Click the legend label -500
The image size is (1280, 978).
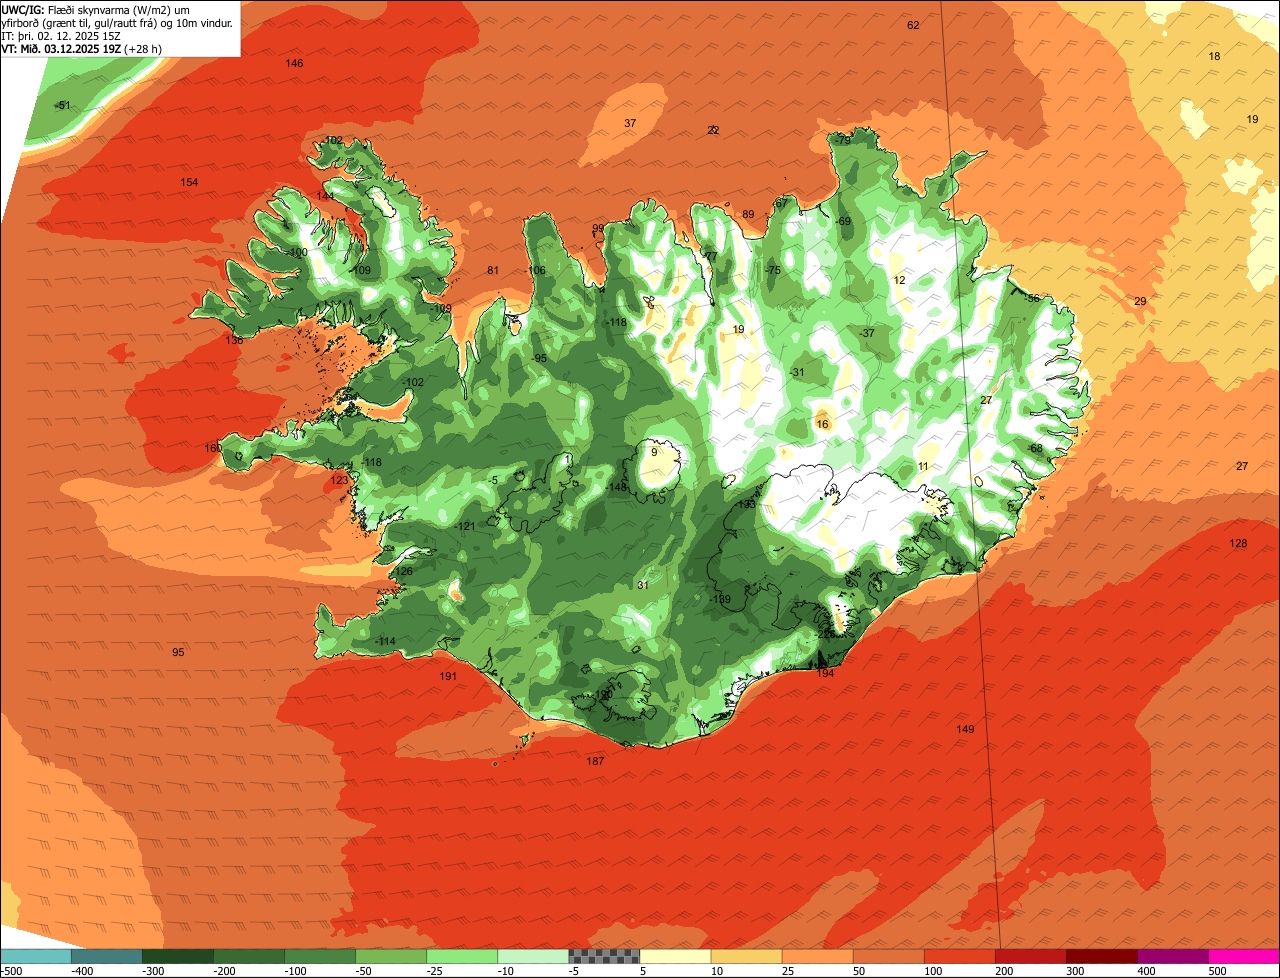click(x=11, y=971)
